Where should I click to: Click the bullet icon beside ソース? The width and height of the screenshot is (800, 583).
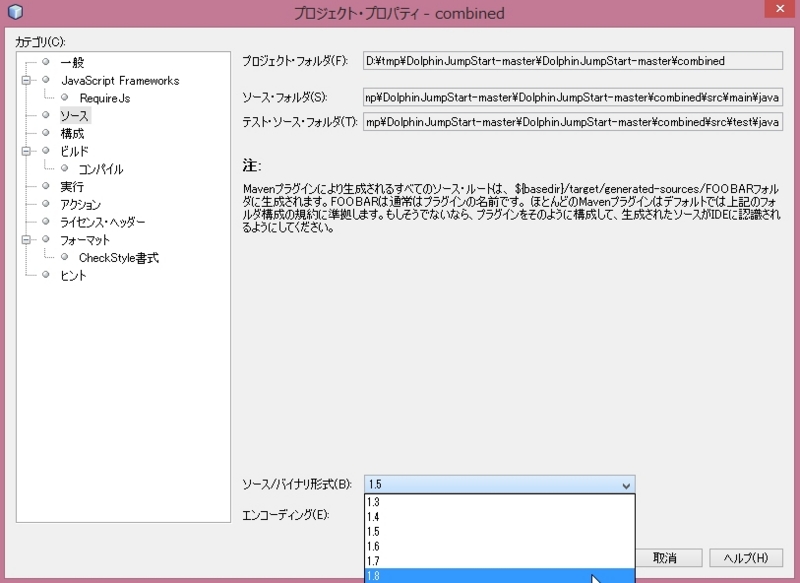click(45, 115)
